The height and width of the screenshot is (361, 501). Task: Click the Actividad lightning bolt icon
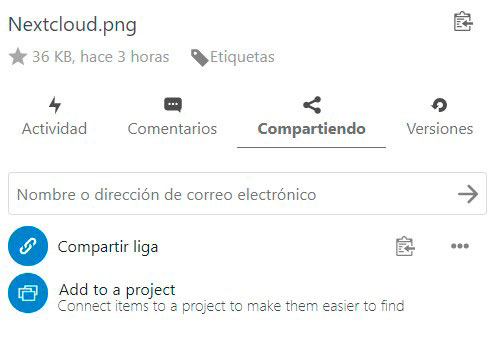click(x=55, y=105)
